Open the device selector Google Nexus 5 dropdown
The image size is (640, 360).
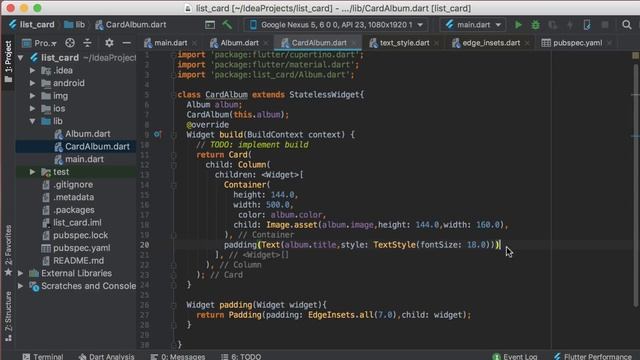[x=336, y=25]
